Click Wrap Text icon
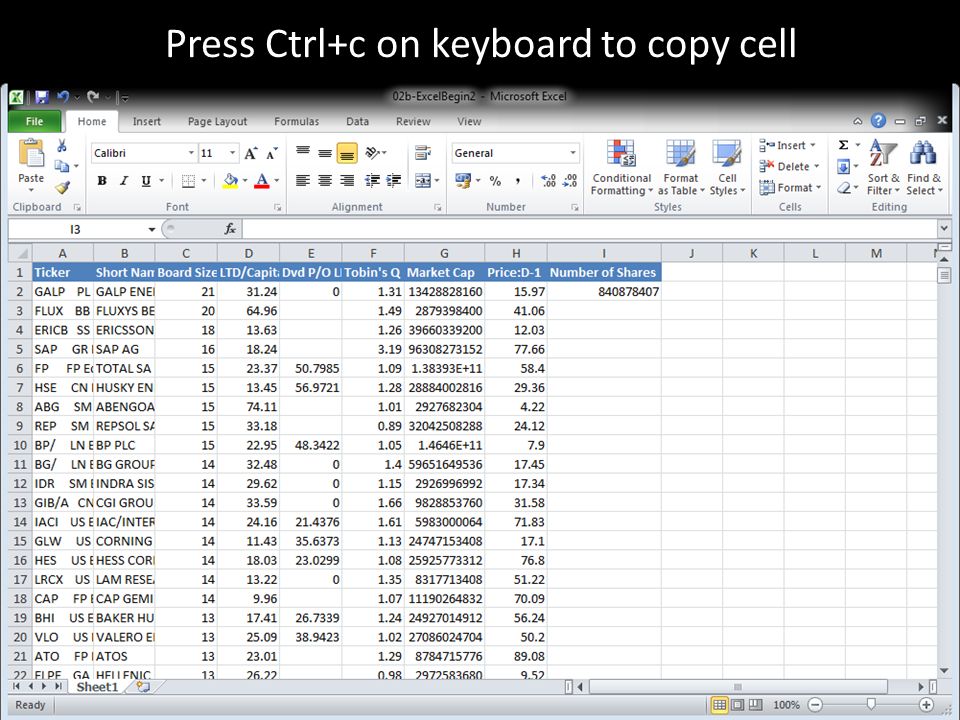Image resolution: width=960 pixels, height=720 pixels. 422,152
